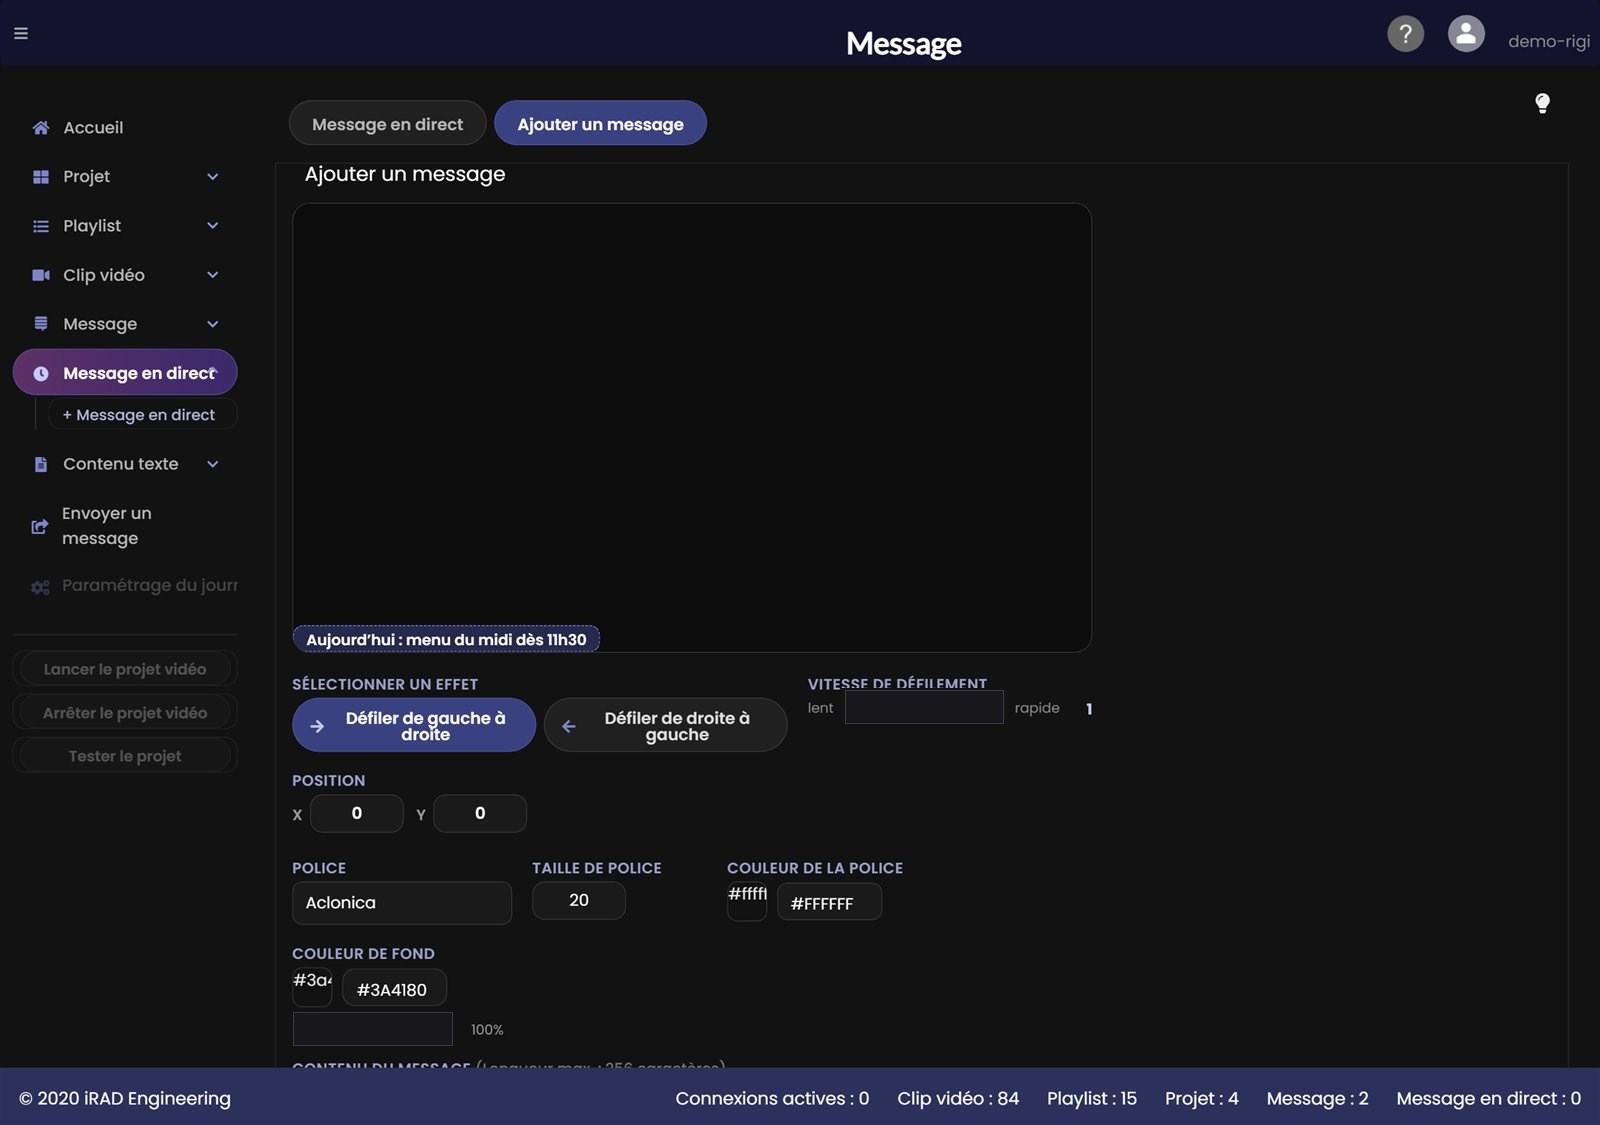Image resolution: width=1600 pixels, height=1125 pixels.
Task: Click the Clip vidéo camera icon
Action: pos(41,275)
